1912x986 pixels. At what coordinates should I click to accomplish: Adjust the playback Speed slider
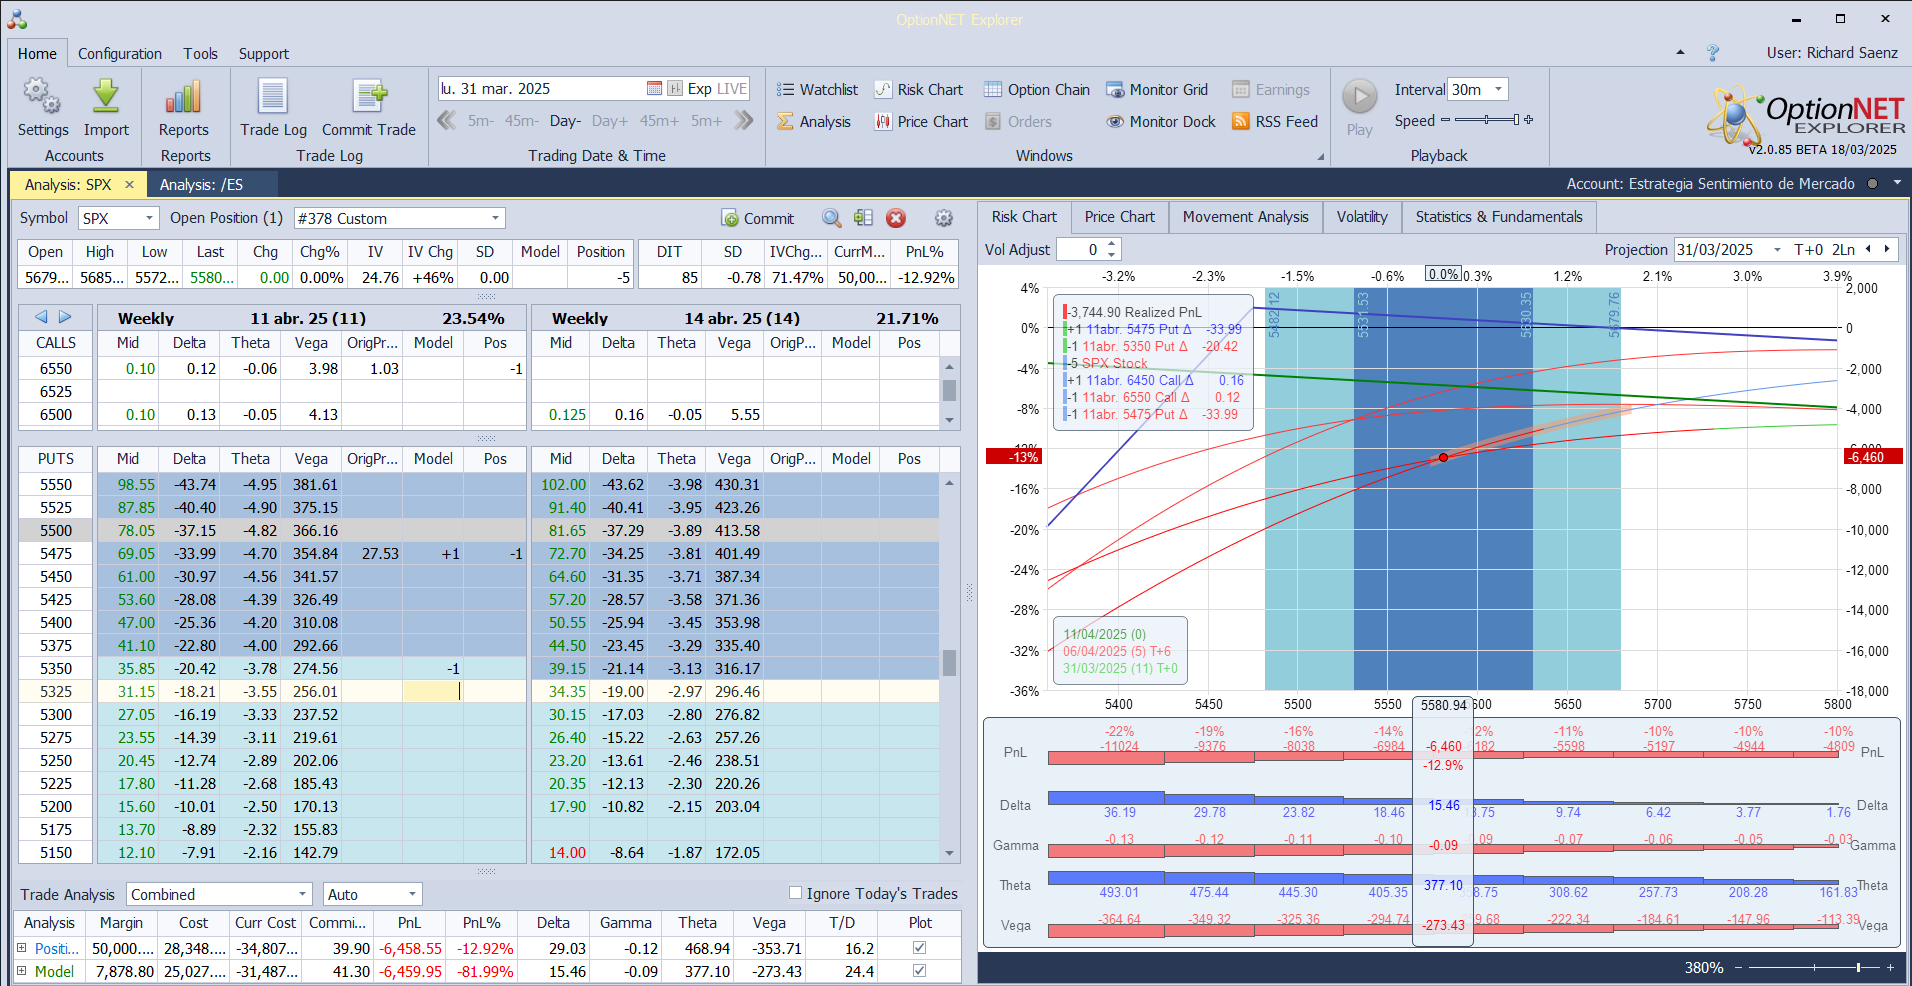[1487, 120]
